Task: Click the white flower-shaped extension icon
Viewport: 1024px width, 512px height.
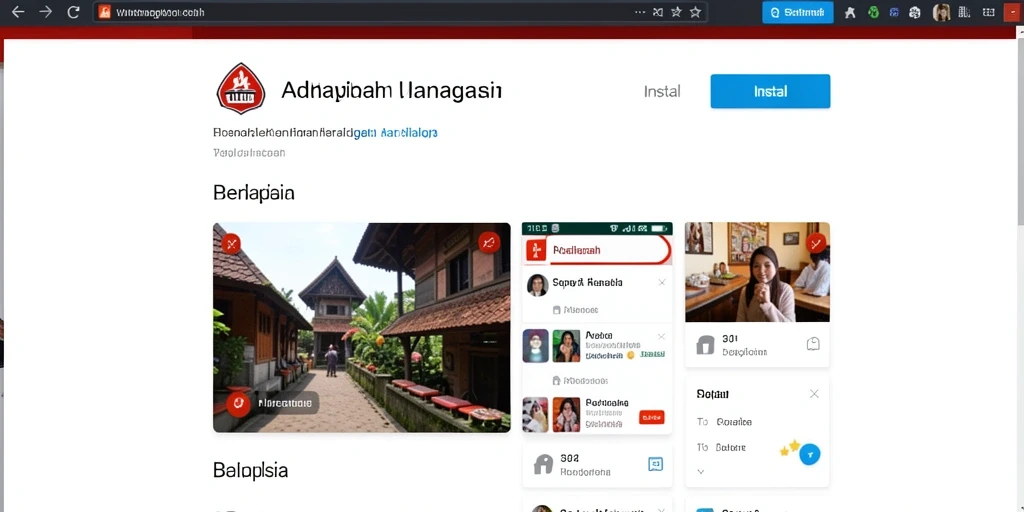Action: [x=915, y=12]
